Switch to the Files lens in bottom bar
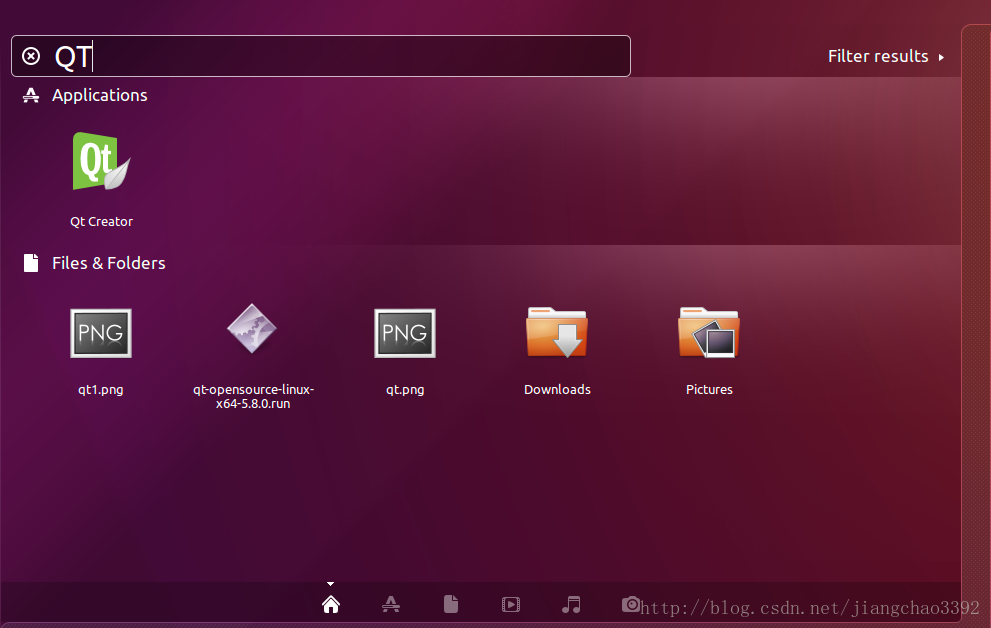Image resolution: width=991 pixels, height=628 pixels. [451, 605]
